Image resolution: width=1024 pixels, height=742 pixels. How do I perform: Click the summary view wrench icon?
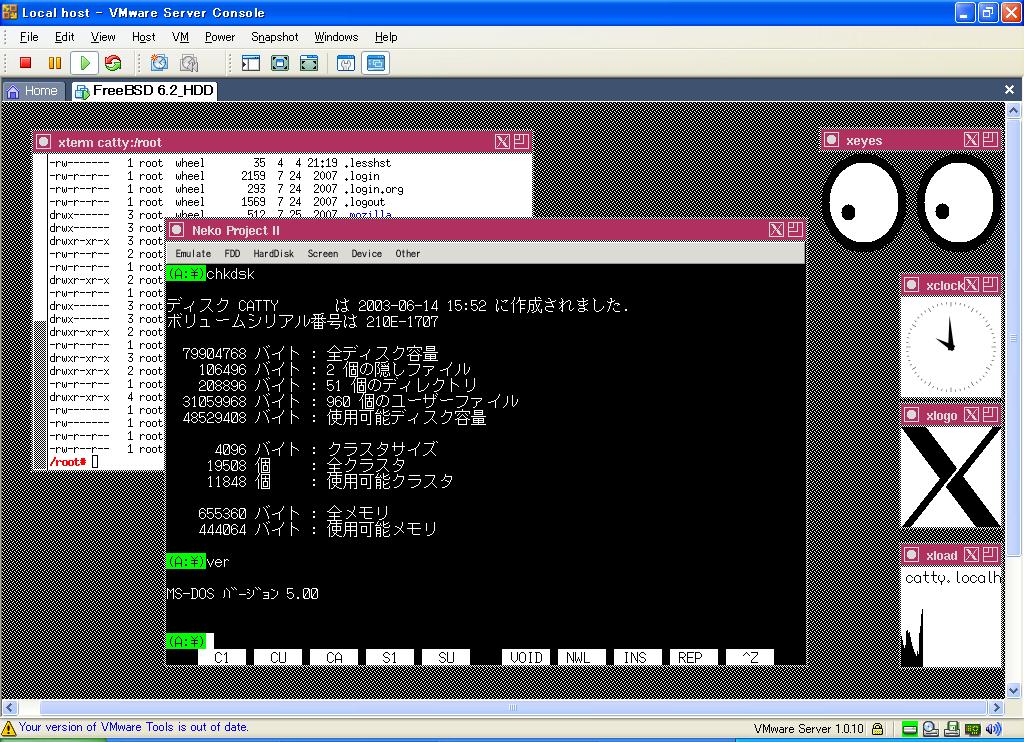[346, 63]
